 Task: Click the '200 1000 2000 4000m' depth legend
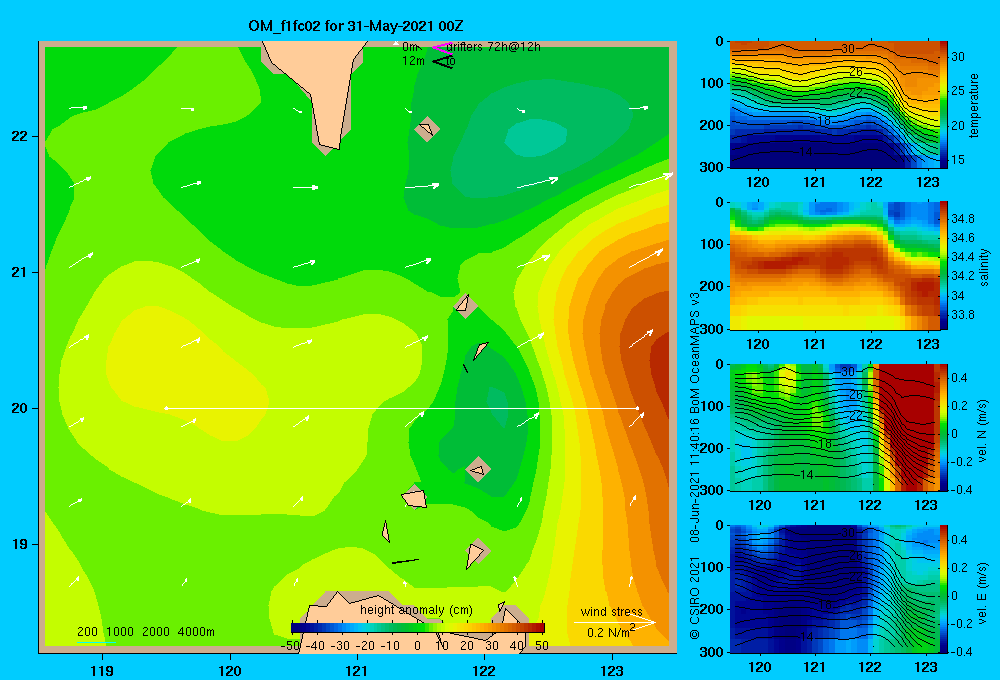point(145,632)
